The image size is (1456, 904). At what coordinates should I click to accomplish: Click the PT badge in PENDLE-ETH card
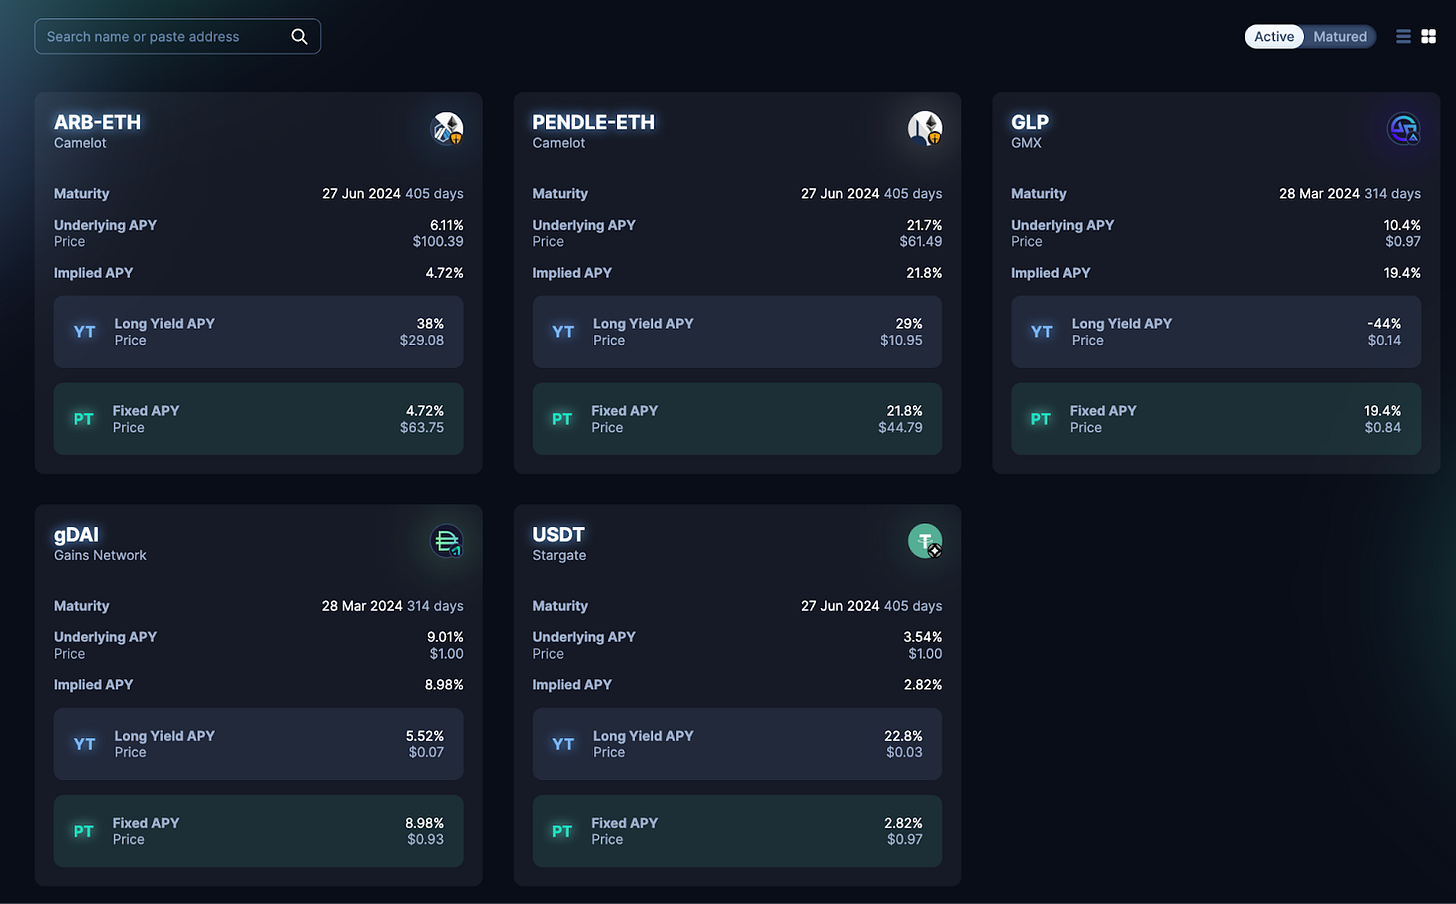click(562, 419)
